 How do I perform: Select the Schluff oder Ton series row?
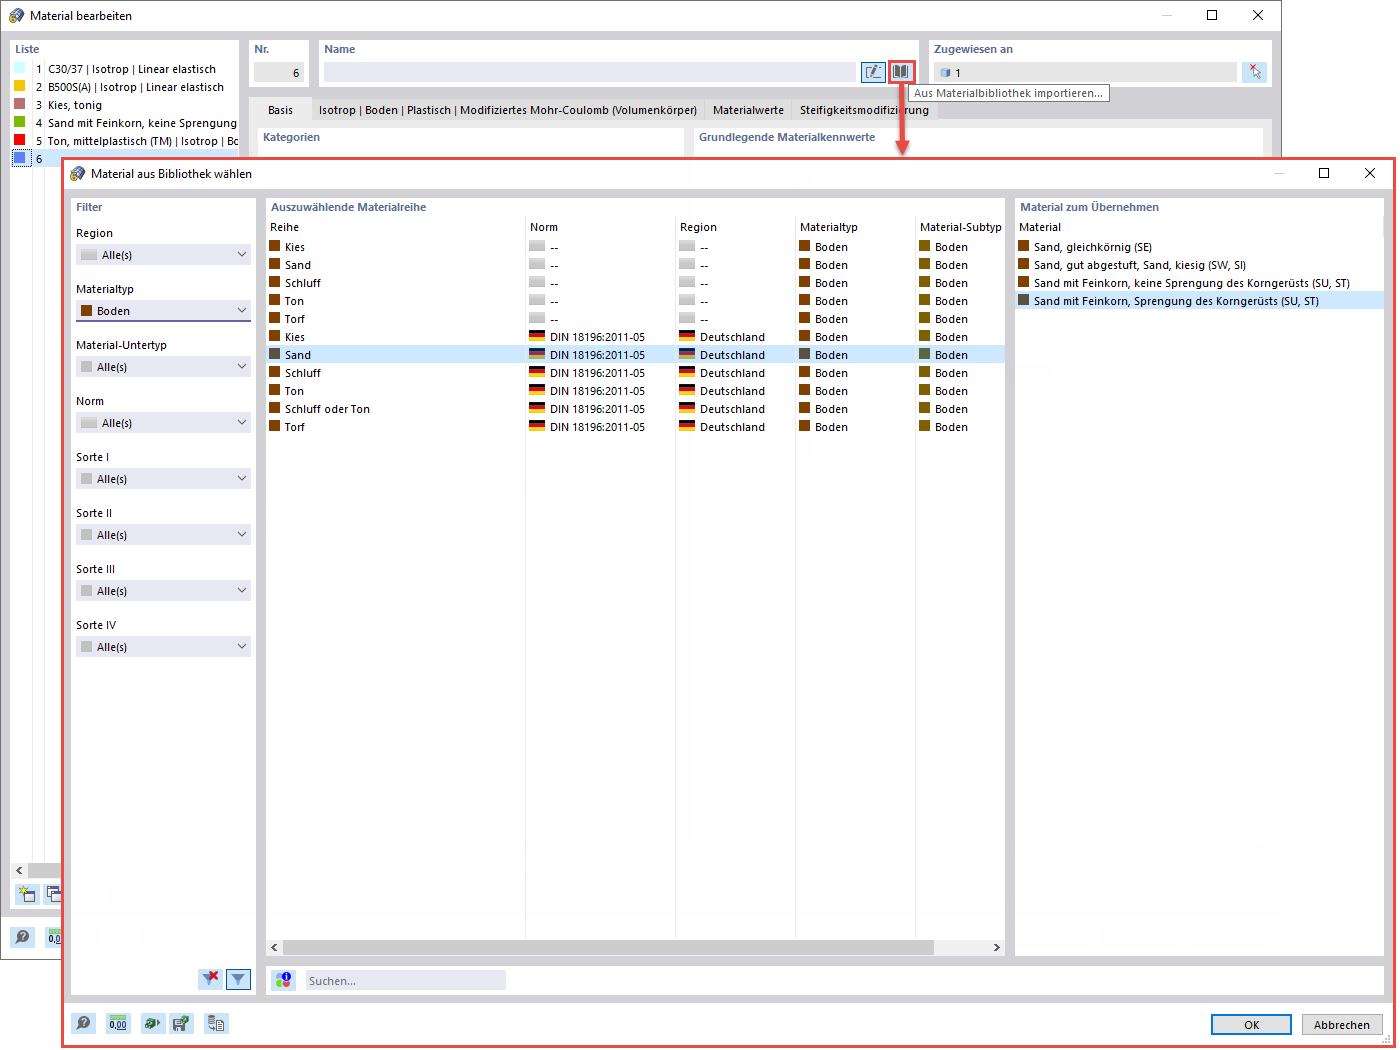point(635,408)
